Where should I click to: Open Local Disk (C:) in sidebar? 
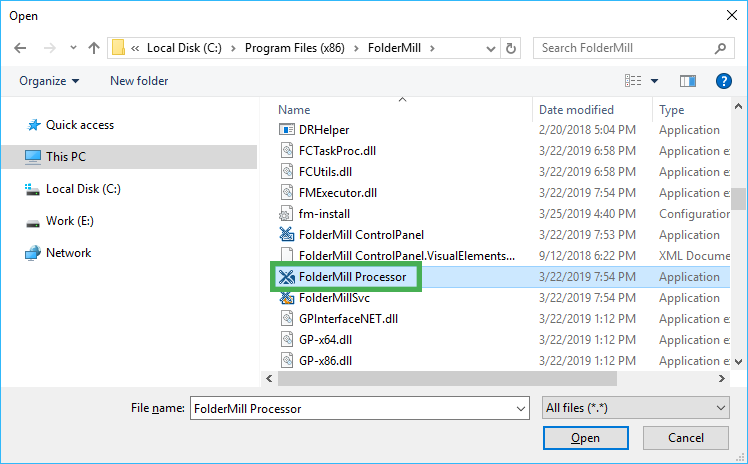click(83, 189)
